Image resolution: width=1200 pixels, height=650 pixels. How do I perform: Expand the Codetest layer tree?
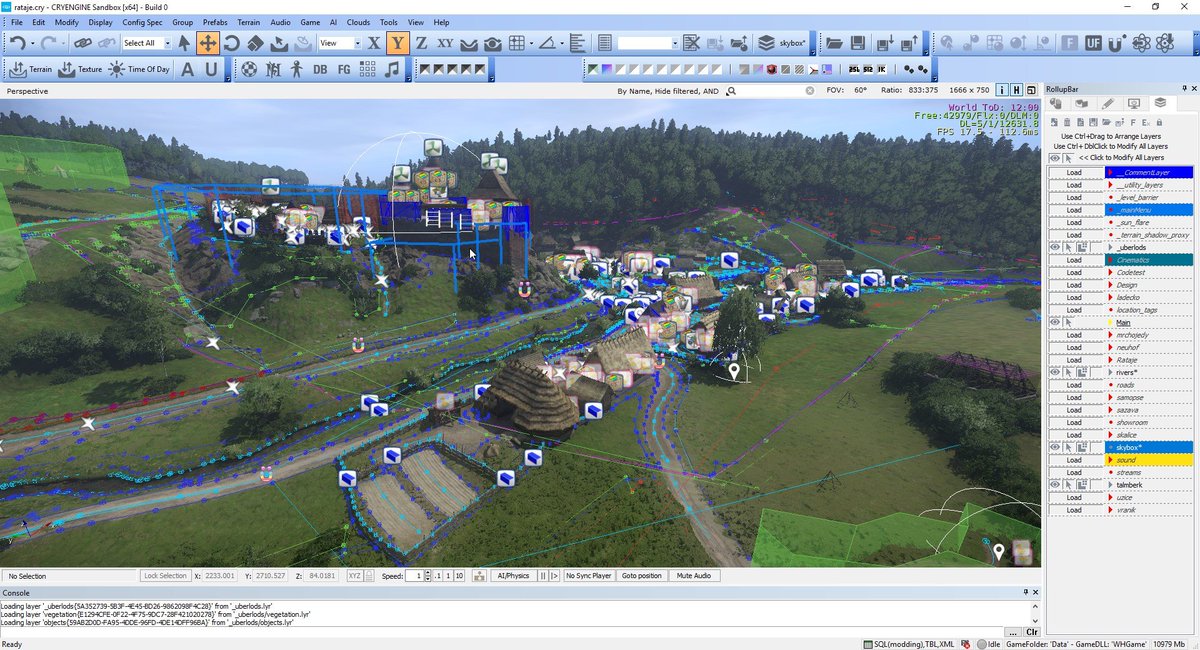point(1110,272)
